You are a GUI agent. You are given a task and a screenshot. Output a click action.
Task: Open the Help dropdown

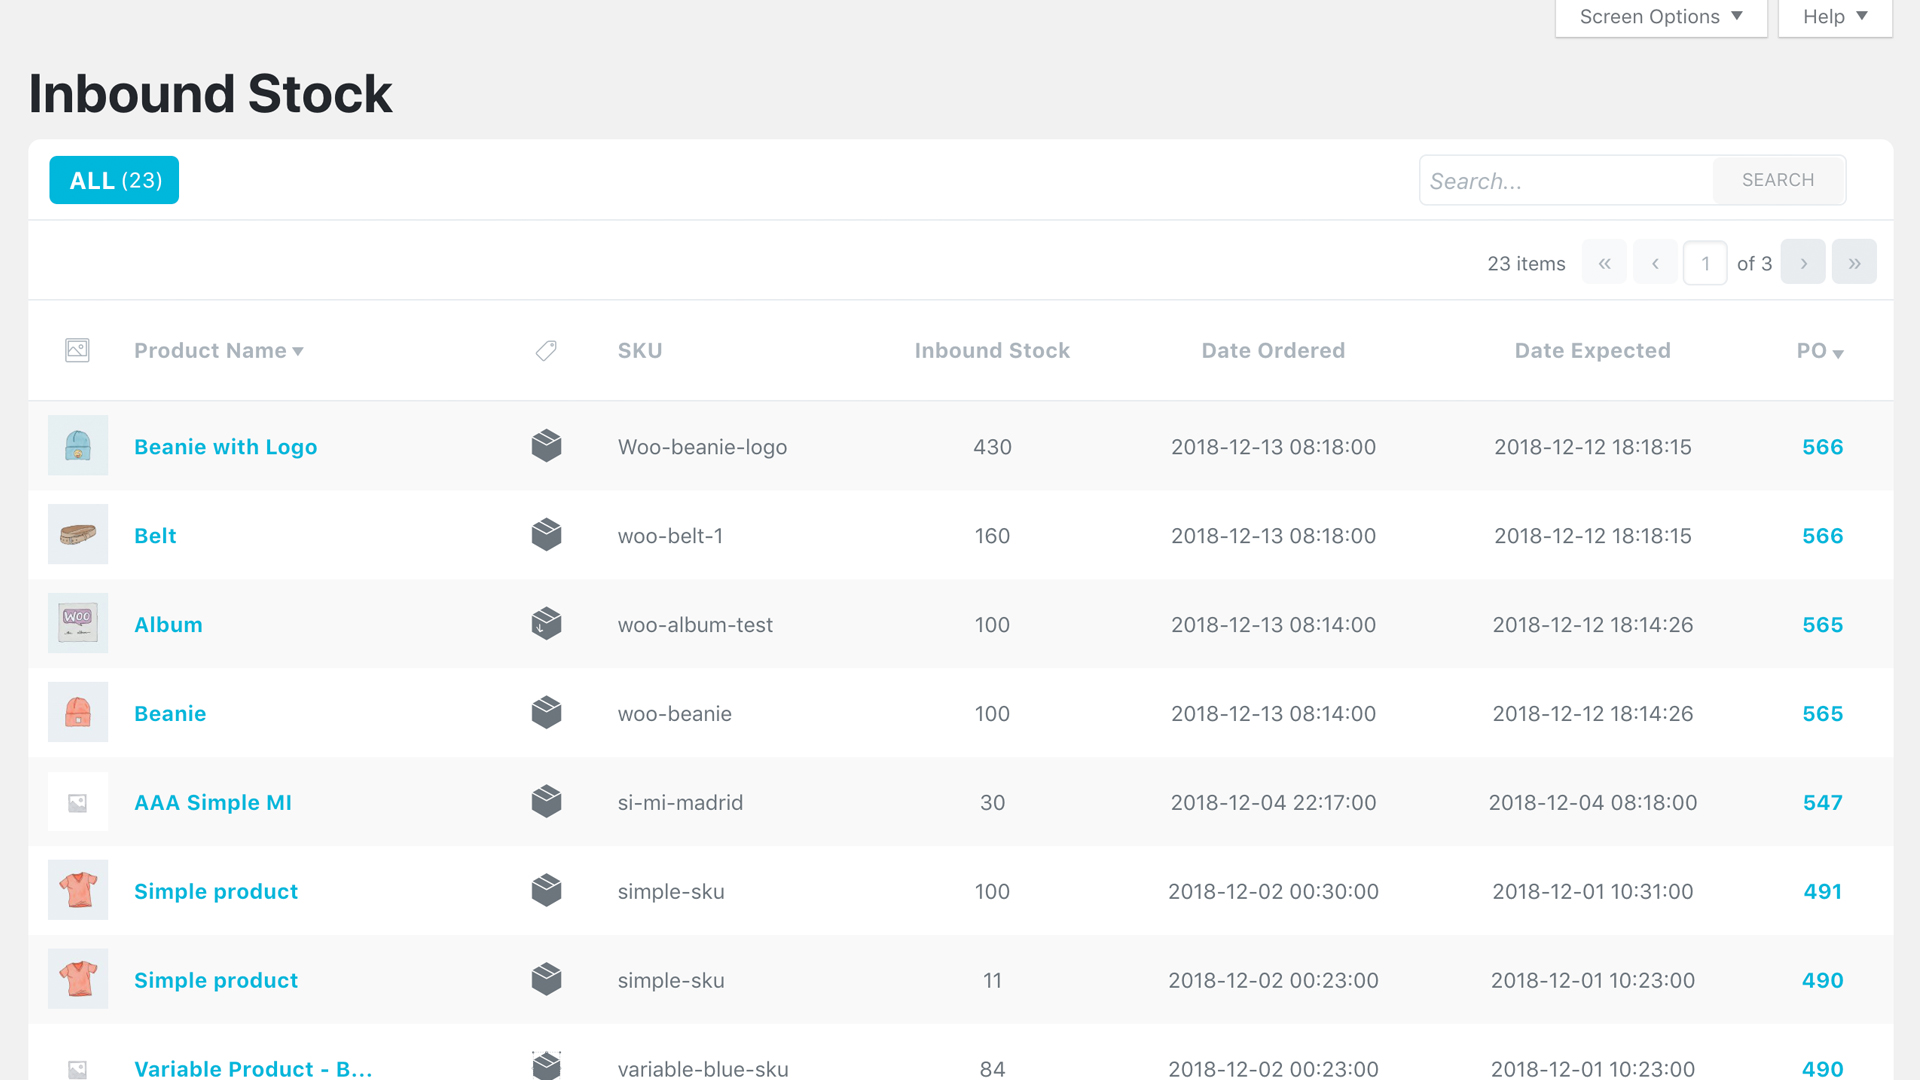[1835, 17]
